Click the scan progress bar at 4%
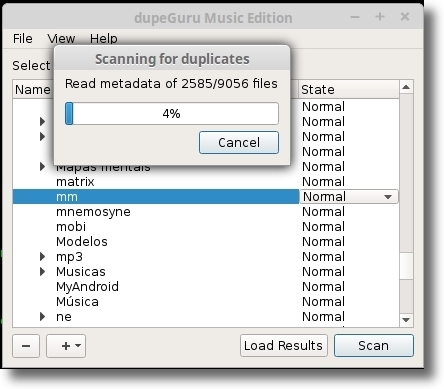Screen dimensions: 444x389 click(x=172, y=114)
